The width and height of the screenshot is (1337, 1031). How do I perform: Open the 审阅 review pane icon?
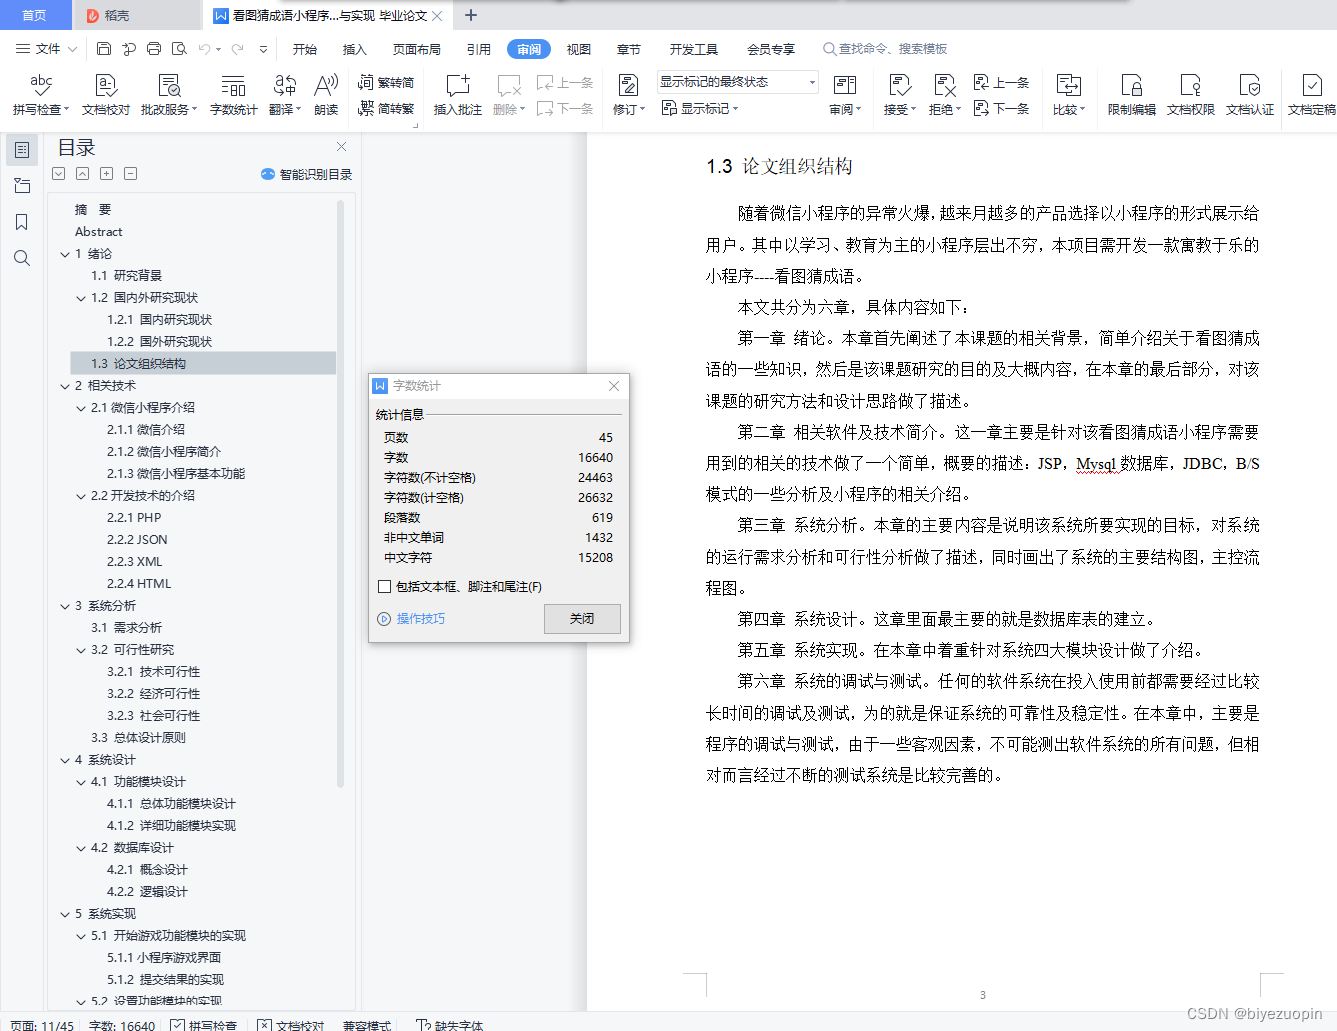[x=845, y=85]
